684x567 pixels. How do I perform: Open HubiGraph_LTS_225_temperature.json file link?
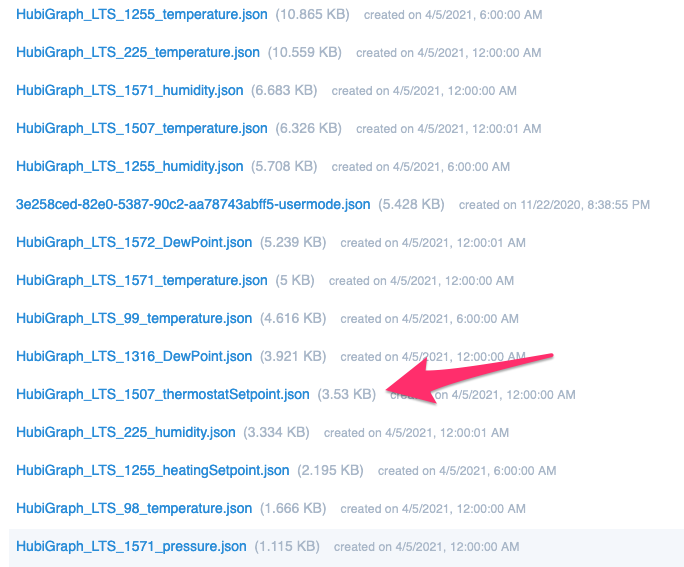point(138,53)
